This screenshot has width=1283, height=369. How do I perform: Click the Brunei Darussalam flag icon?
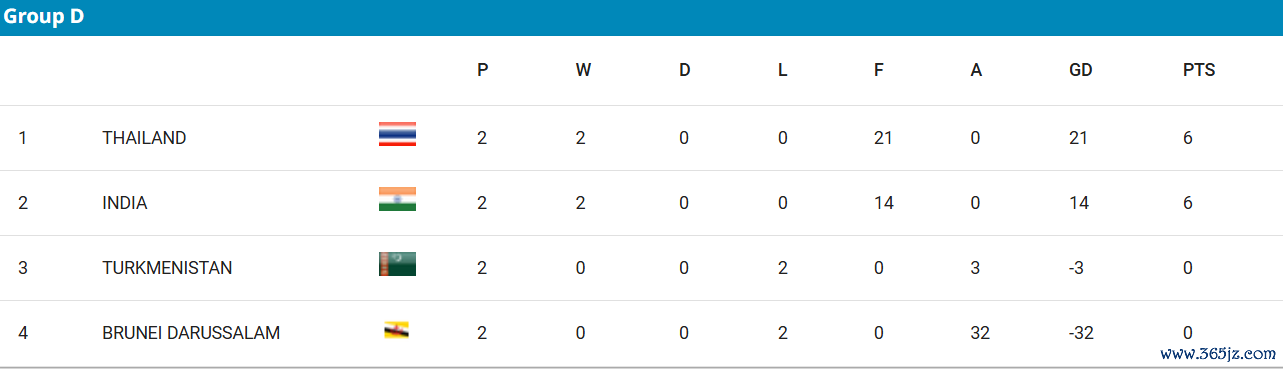tap(397, 329)
